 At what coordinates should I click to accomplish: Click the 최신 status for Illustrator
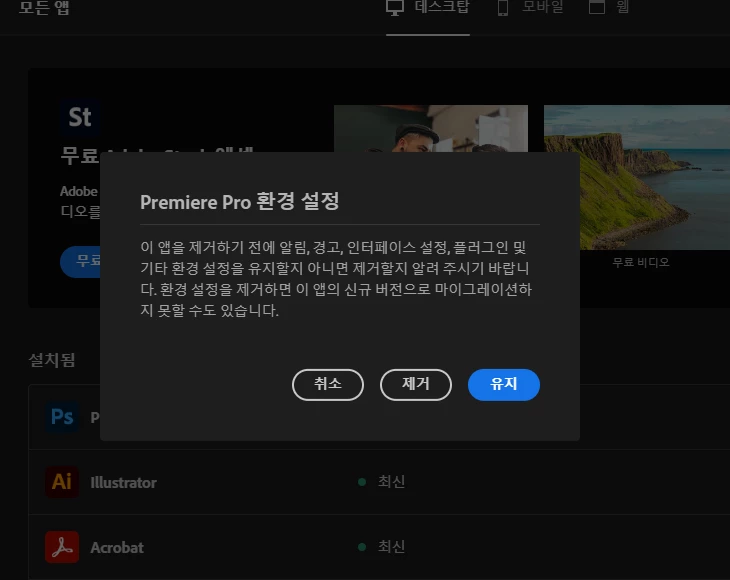click(x=391, y=482)
